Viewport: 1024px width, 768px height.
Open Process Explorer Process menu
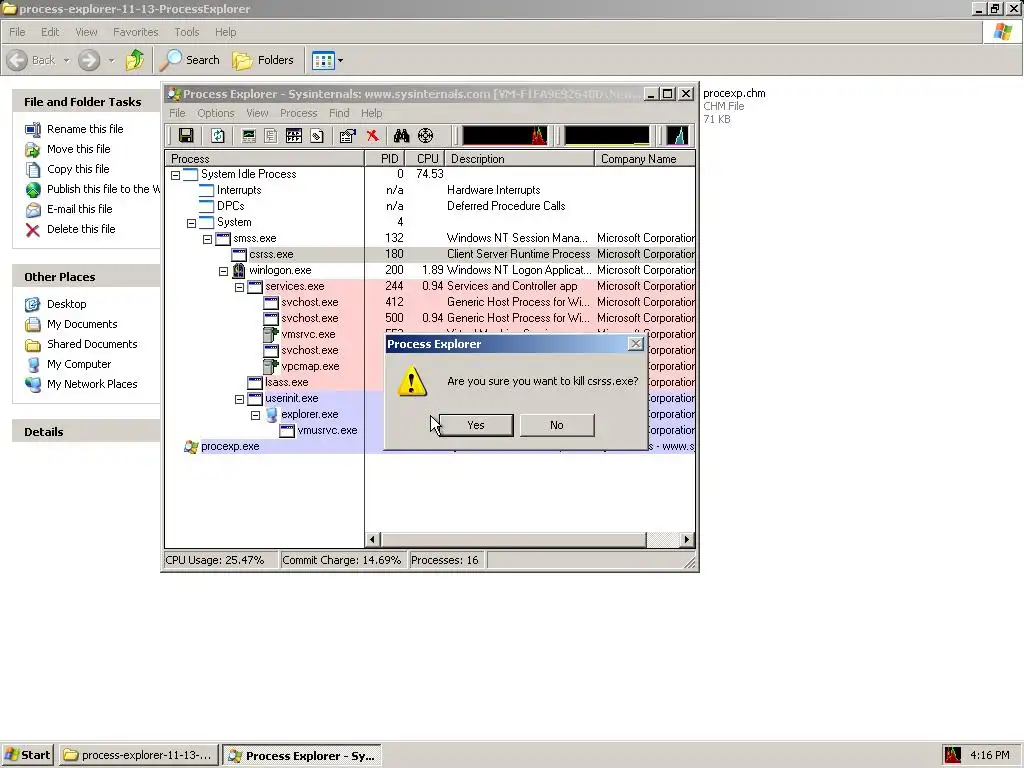(298, 113)
